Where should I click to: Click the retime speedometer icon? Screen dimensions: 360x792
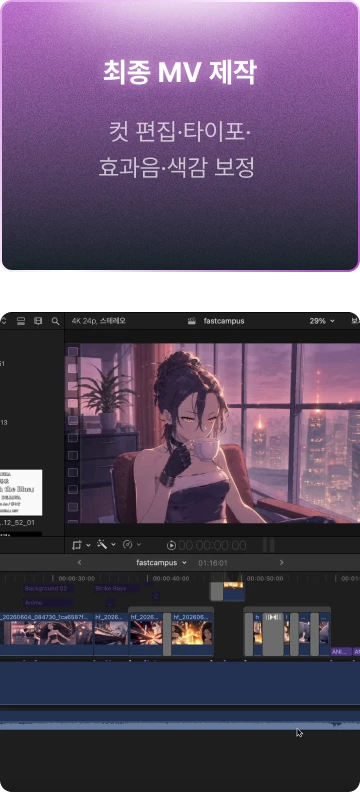click(128, 544)
